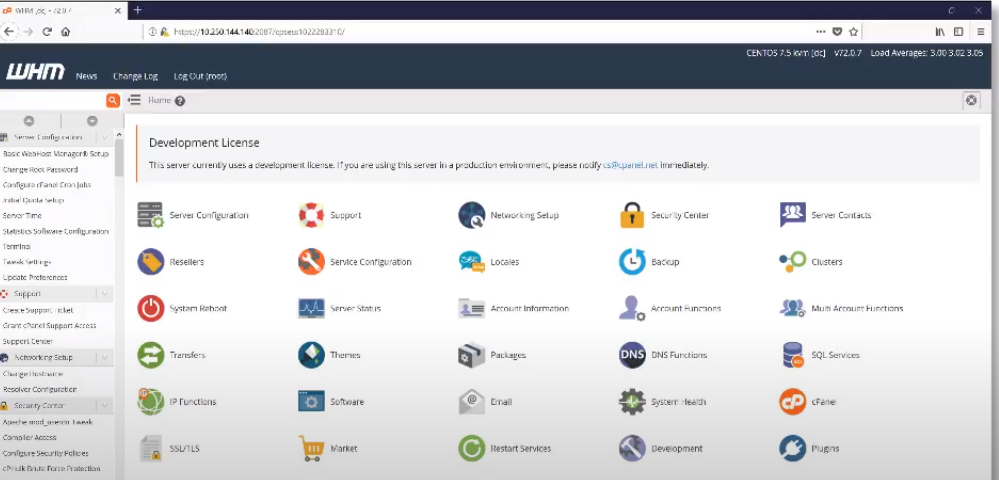Click the WHM logo
This screenshot has width=999, height=480.
point(36,72)
